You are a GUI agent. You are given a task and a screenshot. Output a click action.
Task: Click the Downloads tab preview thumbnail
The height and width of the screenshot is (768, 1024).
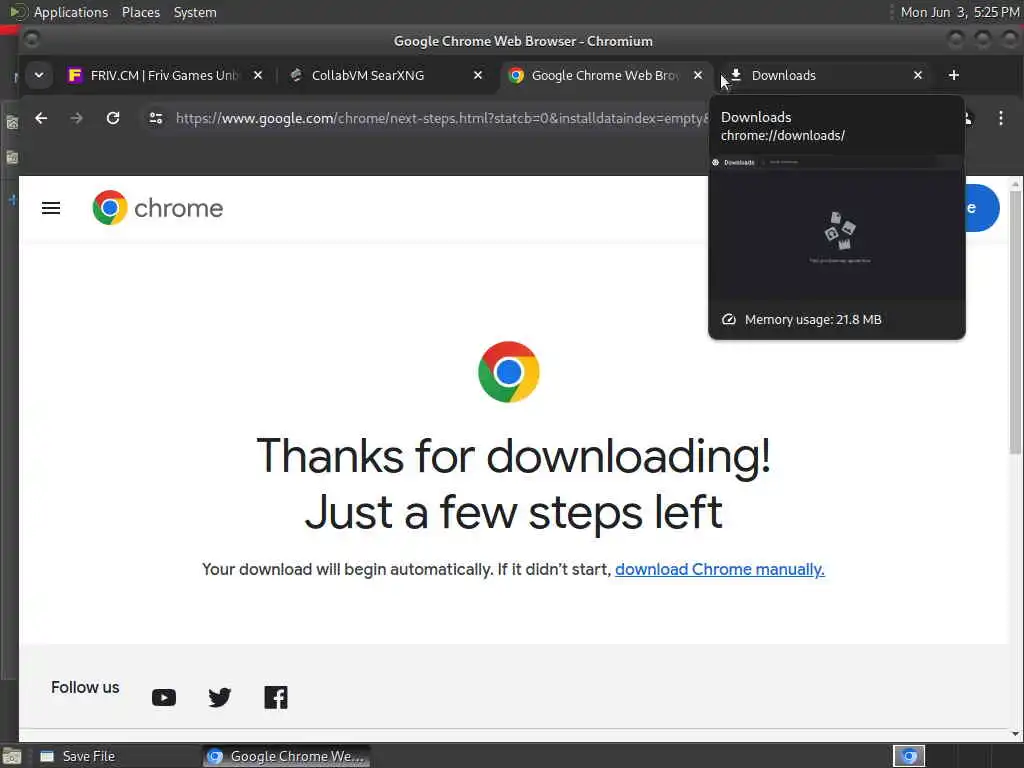pos(837,227)
